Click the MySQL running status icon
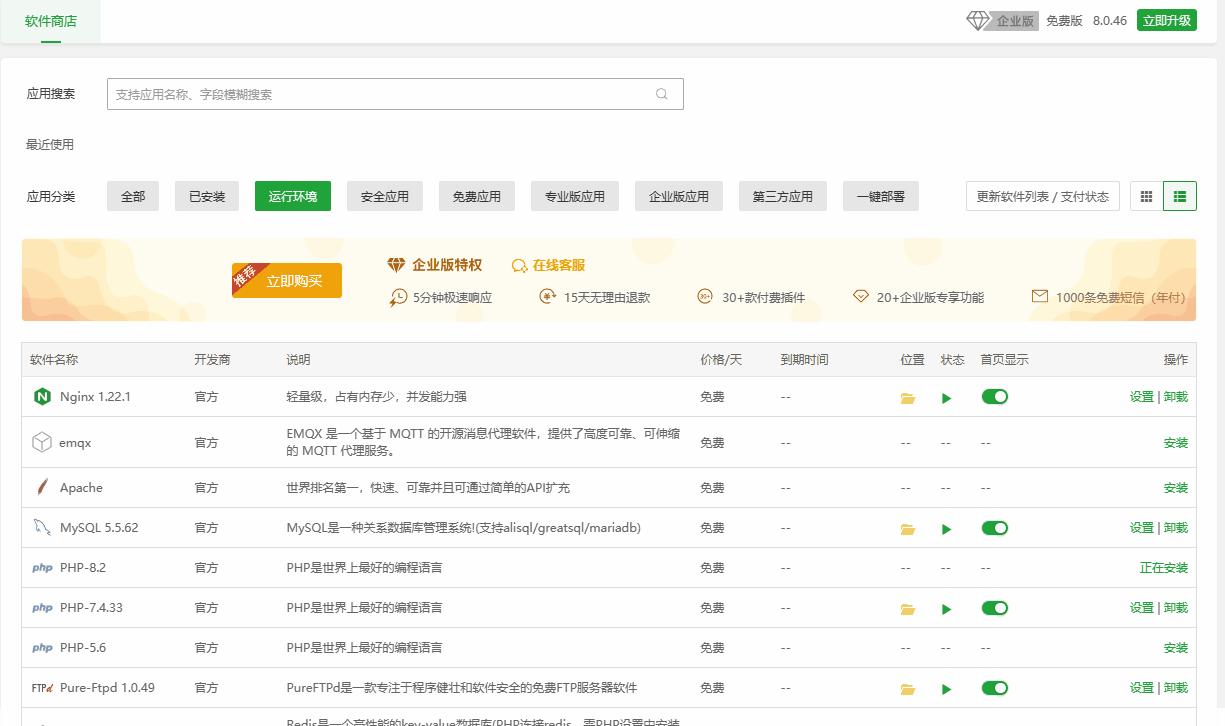Screen dimensions: 1225x726 pyautogui.click(x=947, y=529)
